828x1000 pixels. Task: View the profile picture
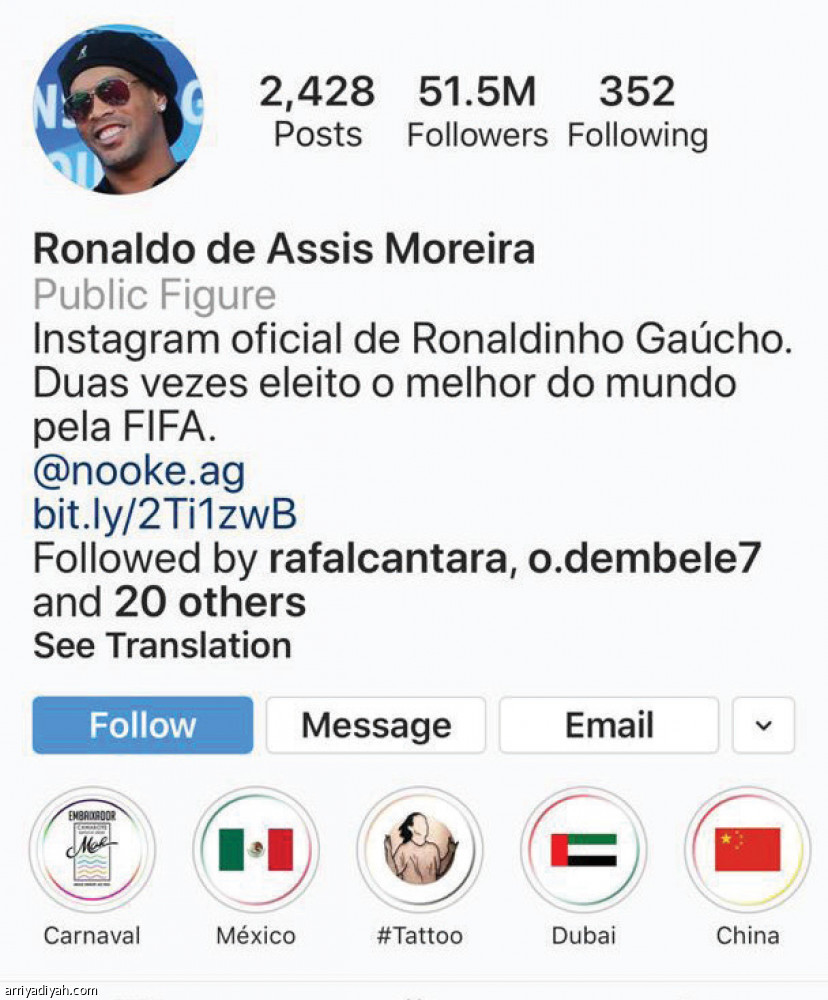119,109
